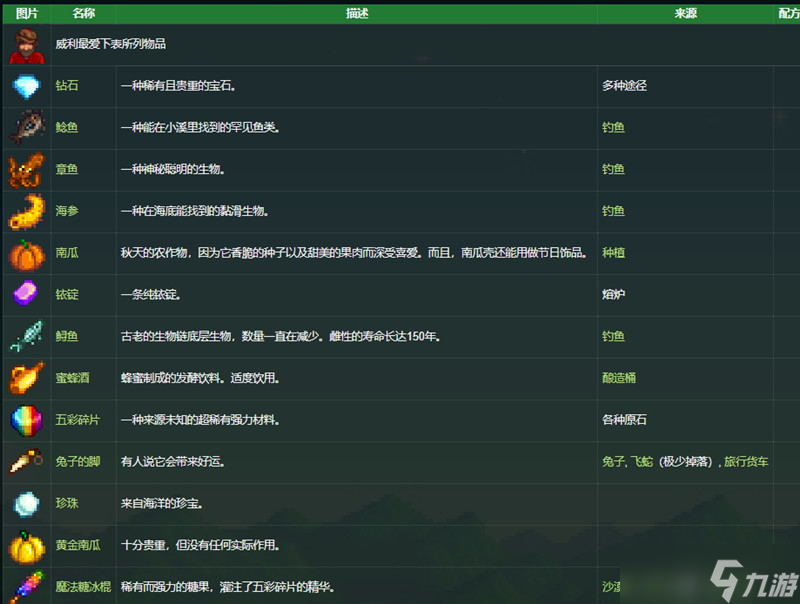Click the diamond item icon
This screenshot has height=604, width=800.
26,86
